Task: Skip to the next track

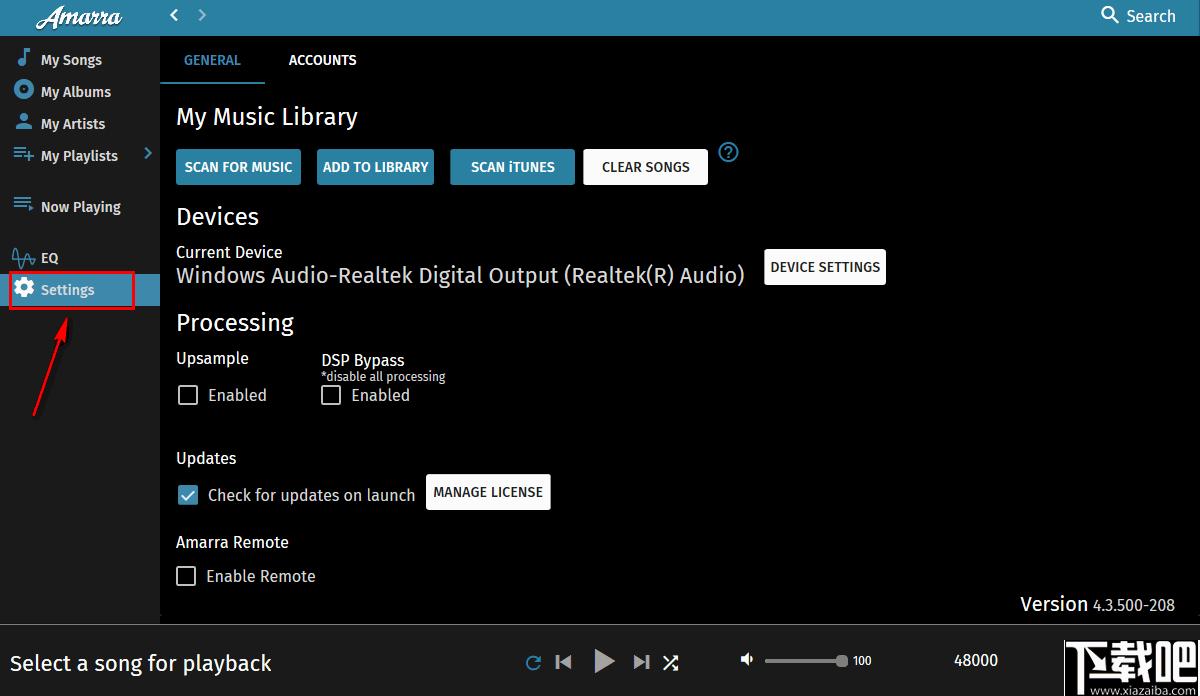Action: tap(642, 662)
